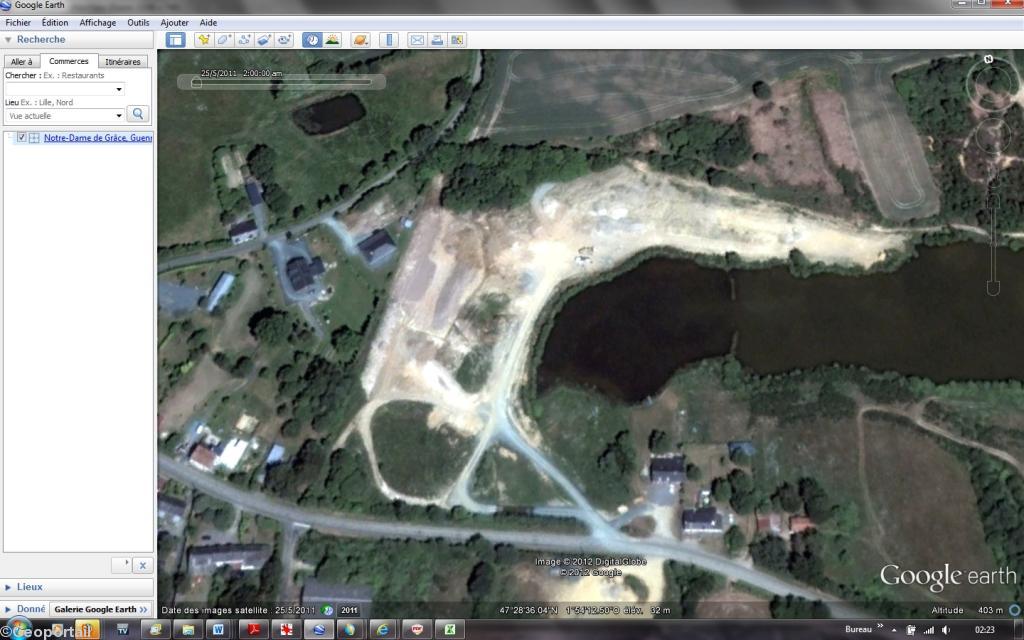Open the ruler measurement tool
1024x640 pixels.
coord(389,40)
